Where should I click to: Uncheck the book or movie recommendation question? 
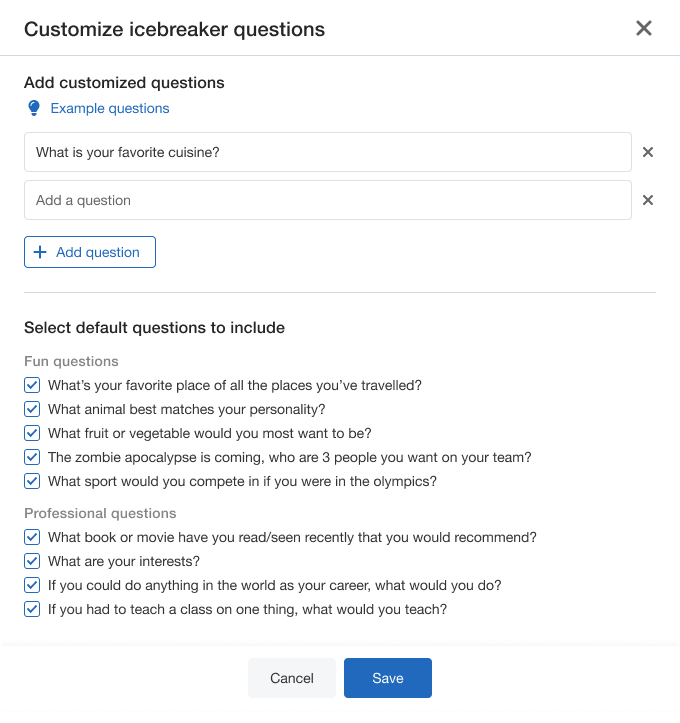(x=32, y=537)
